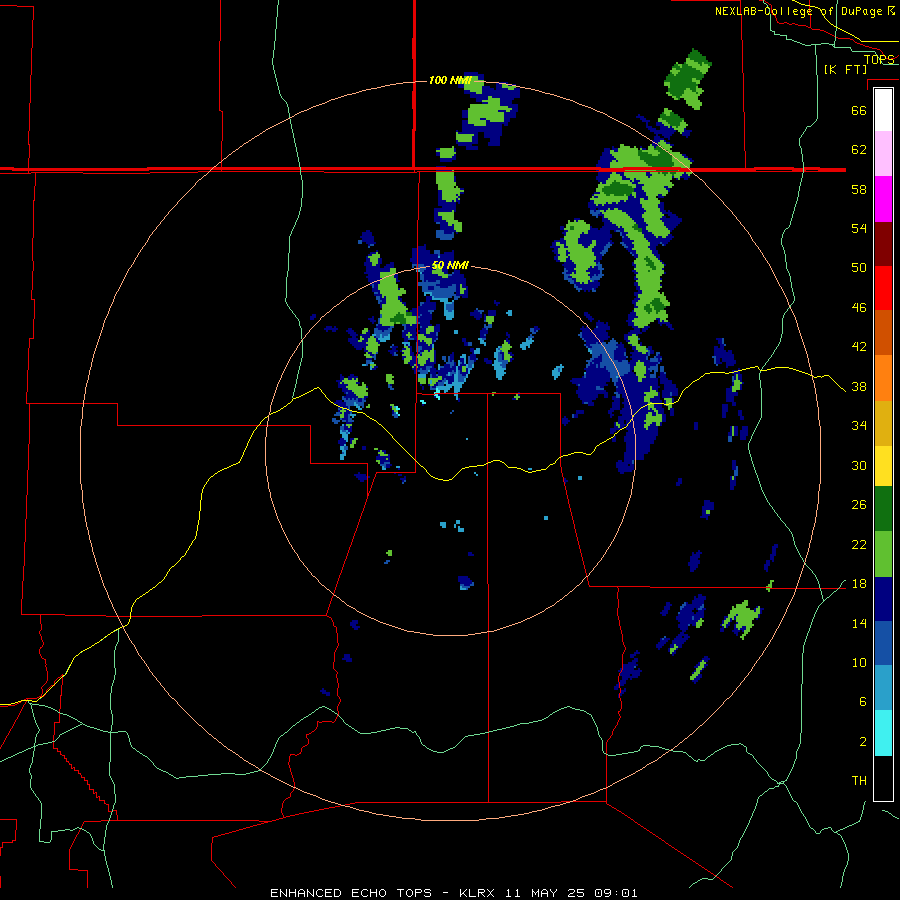Viewport: 900px width, 900px height.
Task: Click the 'NEXLAB-College of DuPage' credit text
Action: (x=800, y=11)
